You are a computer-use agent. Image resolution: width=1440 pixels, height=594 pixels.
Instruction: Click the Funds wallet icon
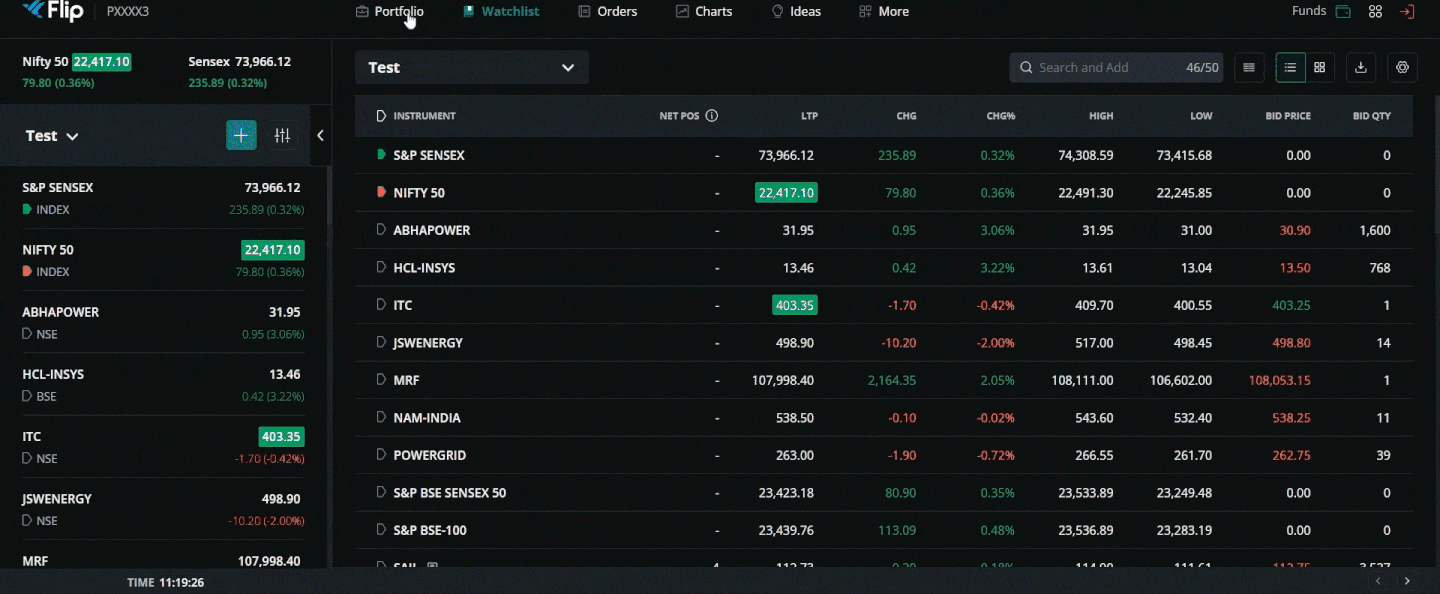pos(1343,12)
